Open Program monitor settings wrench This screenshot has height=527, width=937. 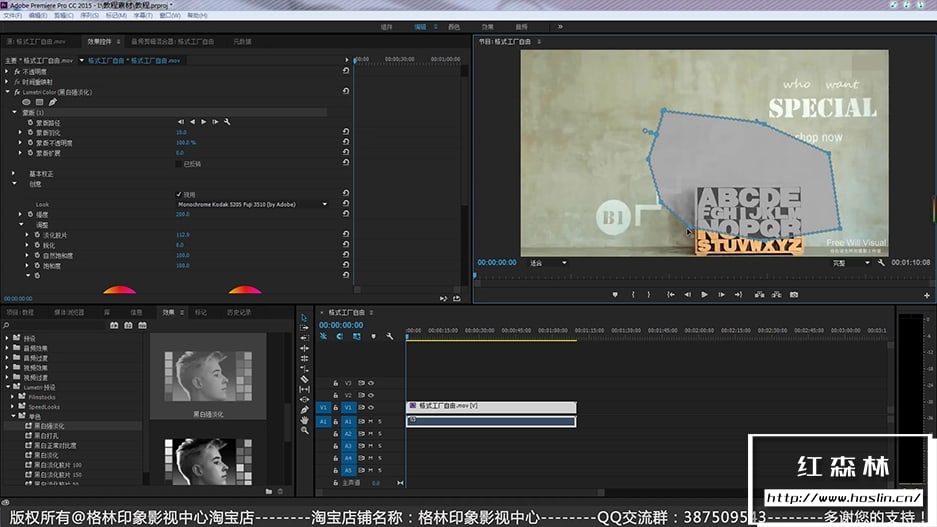[x=881, y=262]
